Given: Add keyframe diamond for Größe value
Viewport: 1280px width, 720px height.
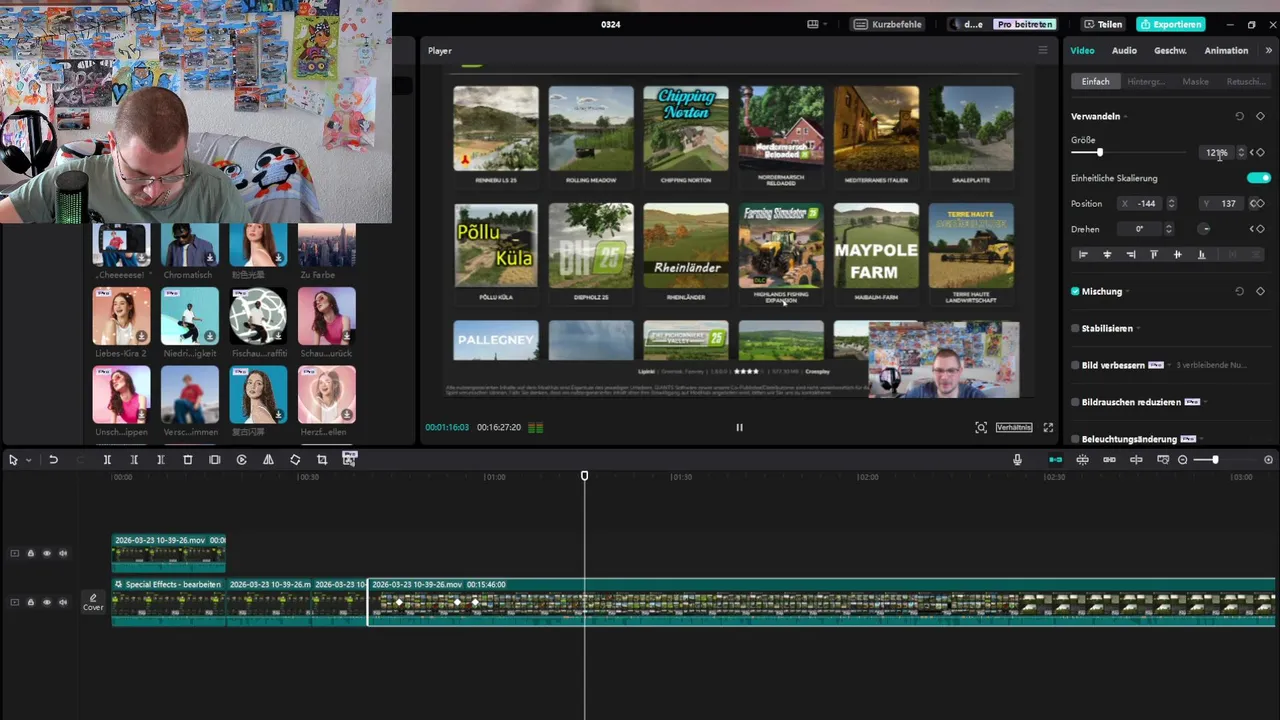Looking at the screenshot, I should [x=1260, y=152].
